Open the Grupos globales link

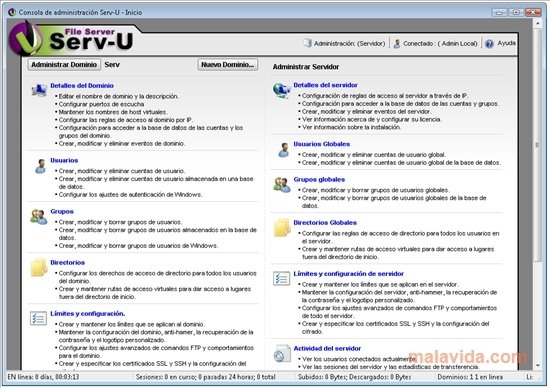319,180
